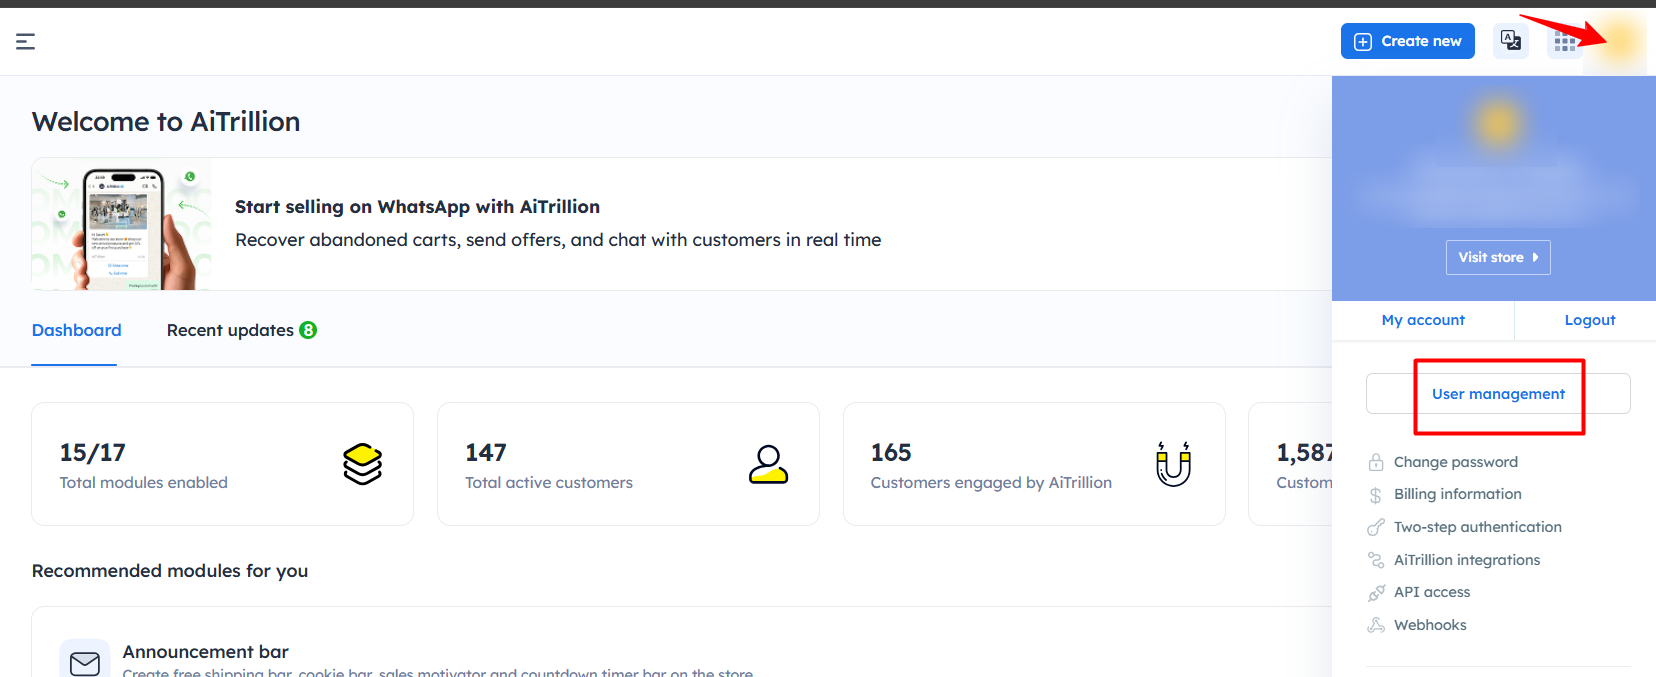
Task: Open My account
Action: coord(1422,320)
